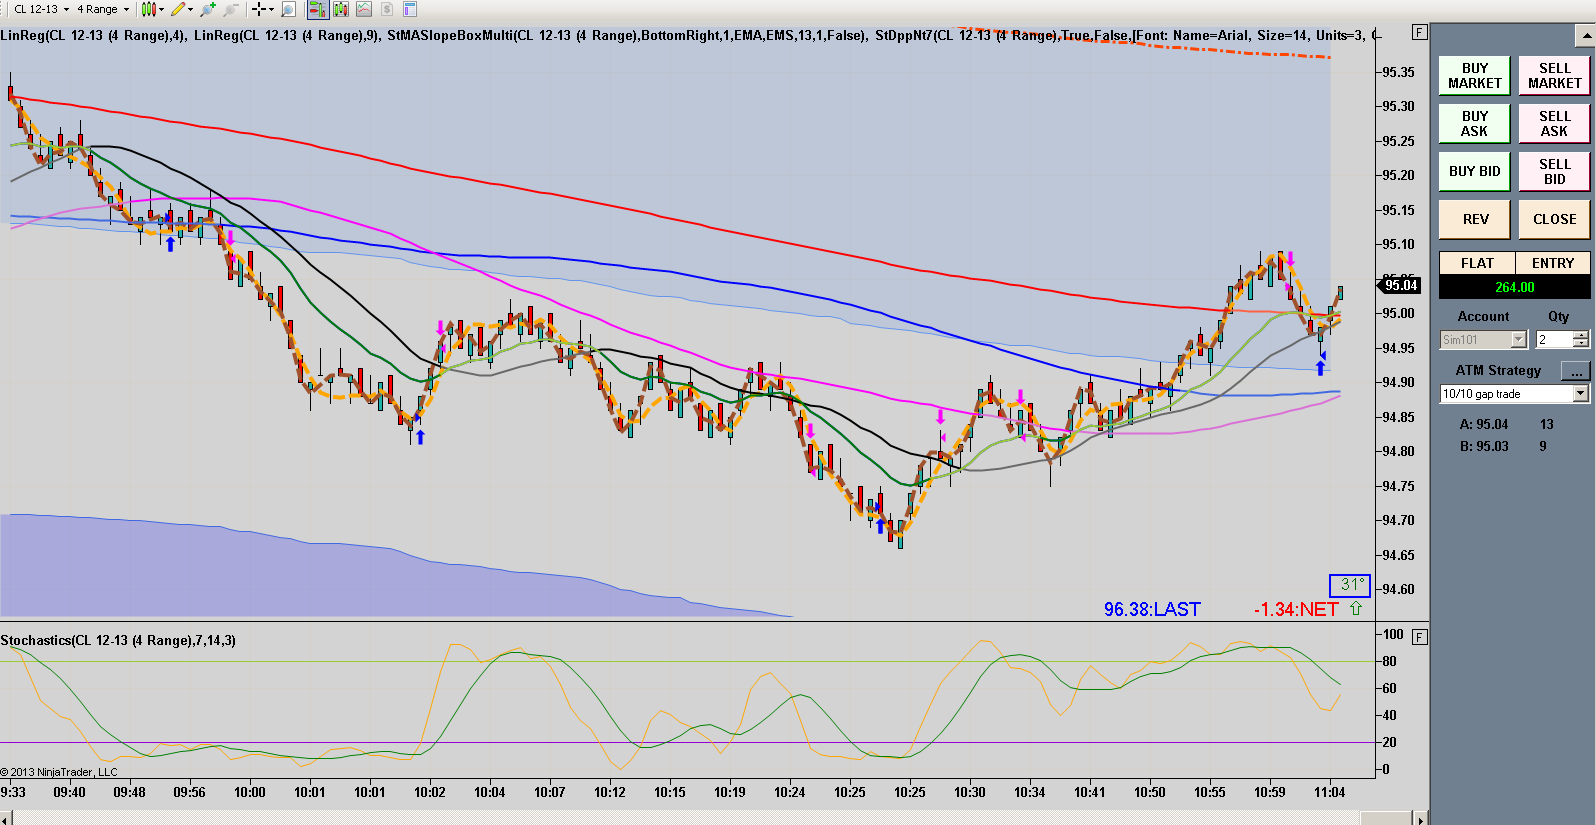The width and height of the screenshot is (1596, 825).
Task: Click the ask size value 13
Action: pyautogui.click(x=1546, y=424)
